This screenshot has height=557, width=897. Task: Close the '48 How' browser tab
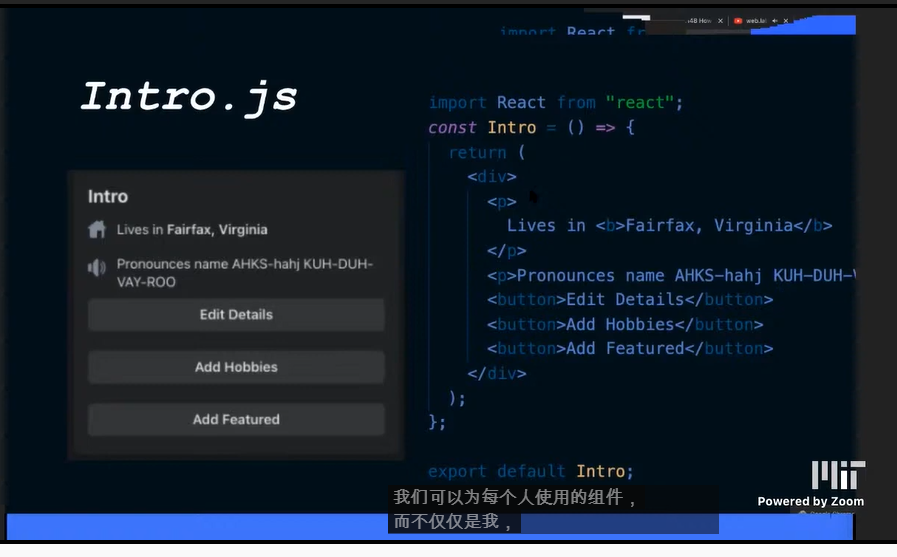click(x=720, y=21)
